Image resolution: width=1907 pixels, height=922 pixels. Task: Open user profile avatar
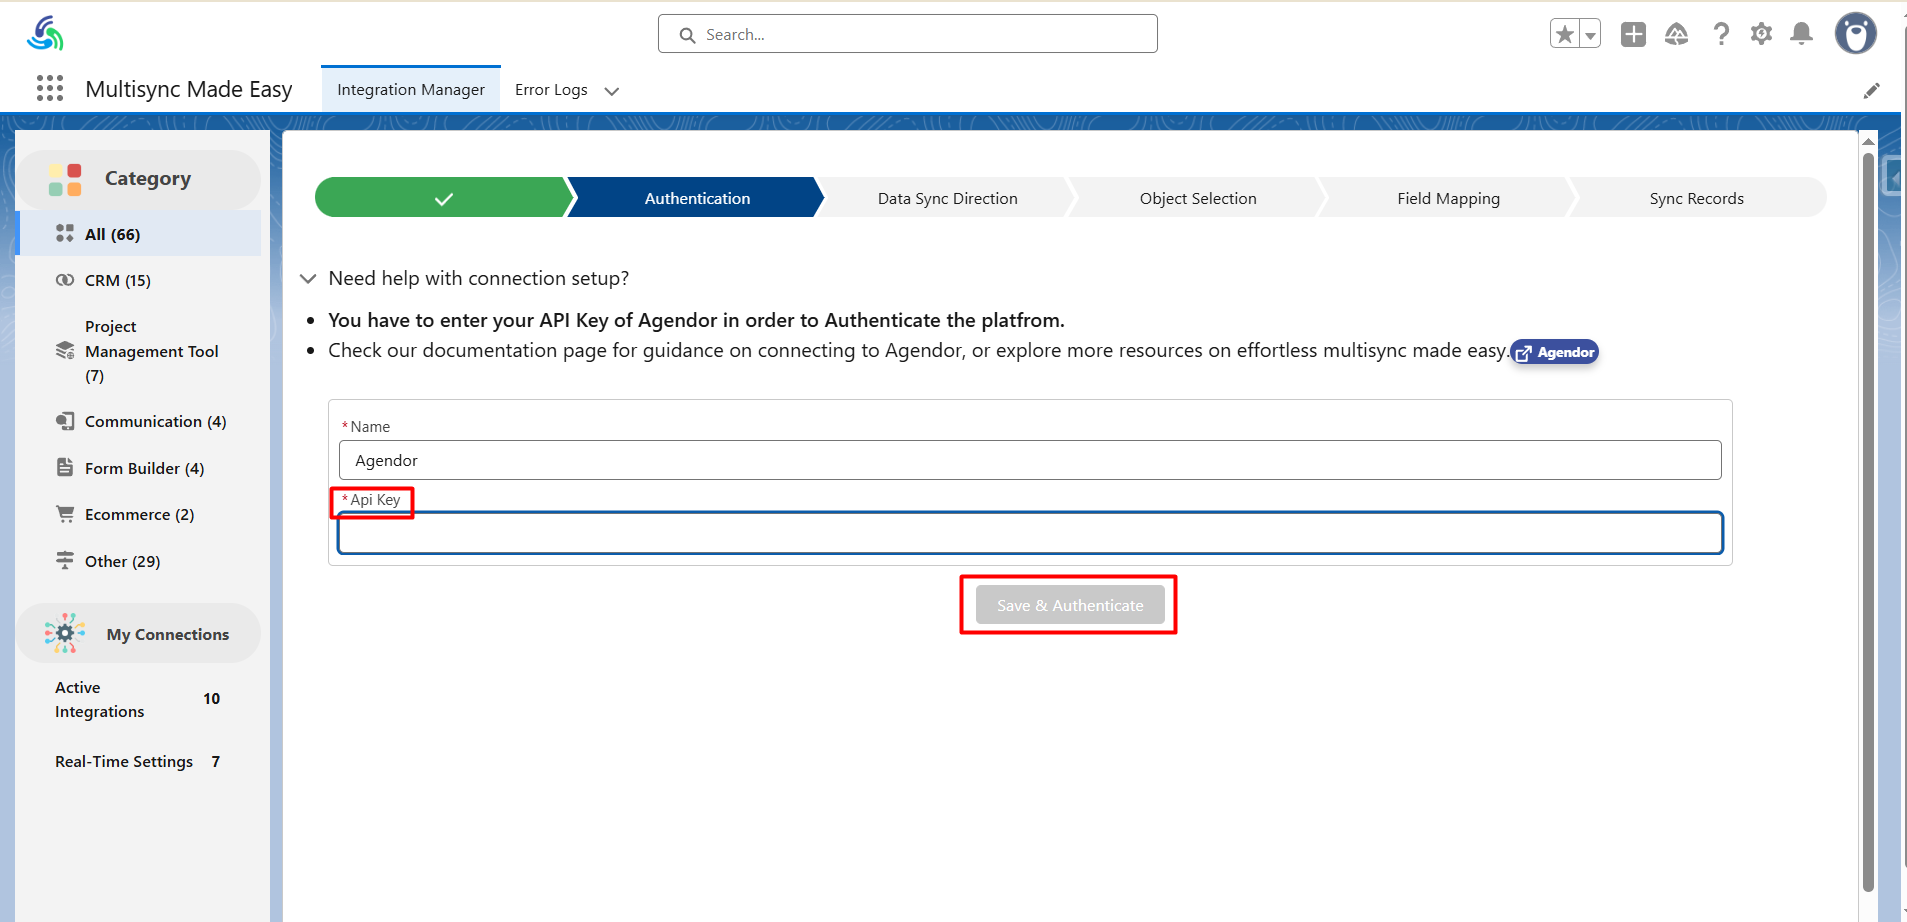(1855, 34)
